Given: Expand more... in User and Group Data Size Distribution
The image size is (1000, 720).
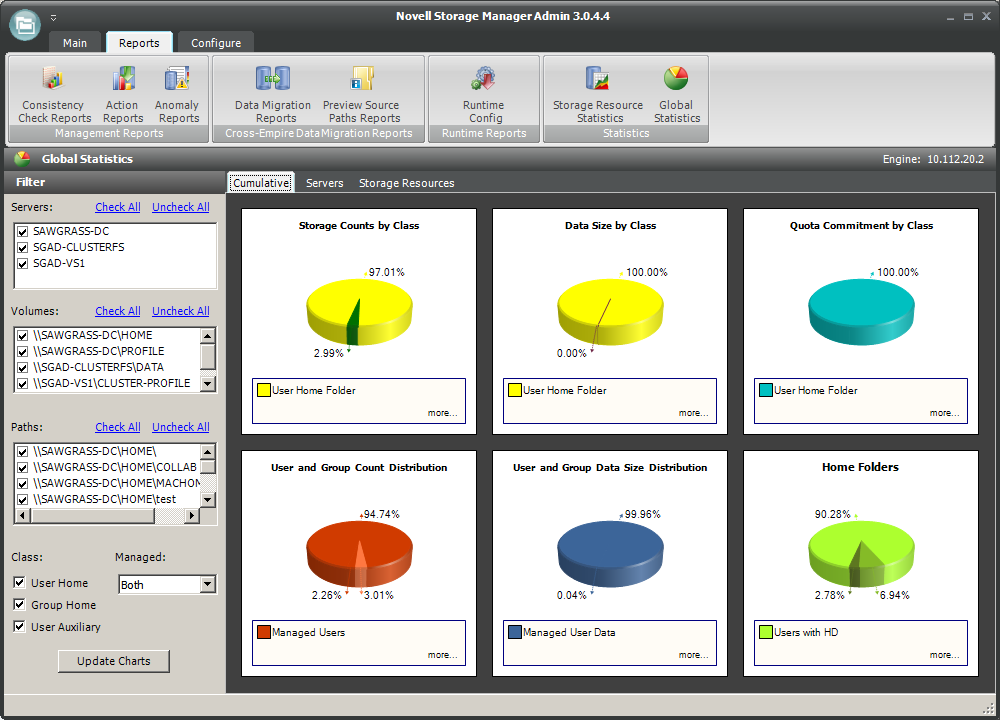Looking at the screenshot, I should [693, 655].
